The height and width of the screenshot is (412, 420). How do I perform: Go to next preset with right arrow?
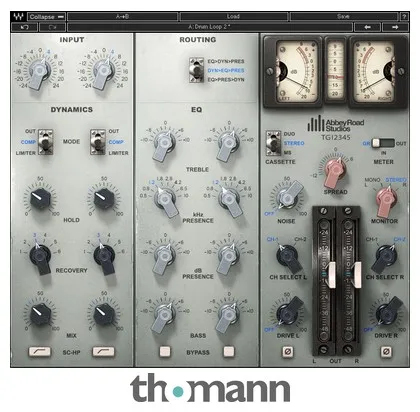(x=395, y=27)
